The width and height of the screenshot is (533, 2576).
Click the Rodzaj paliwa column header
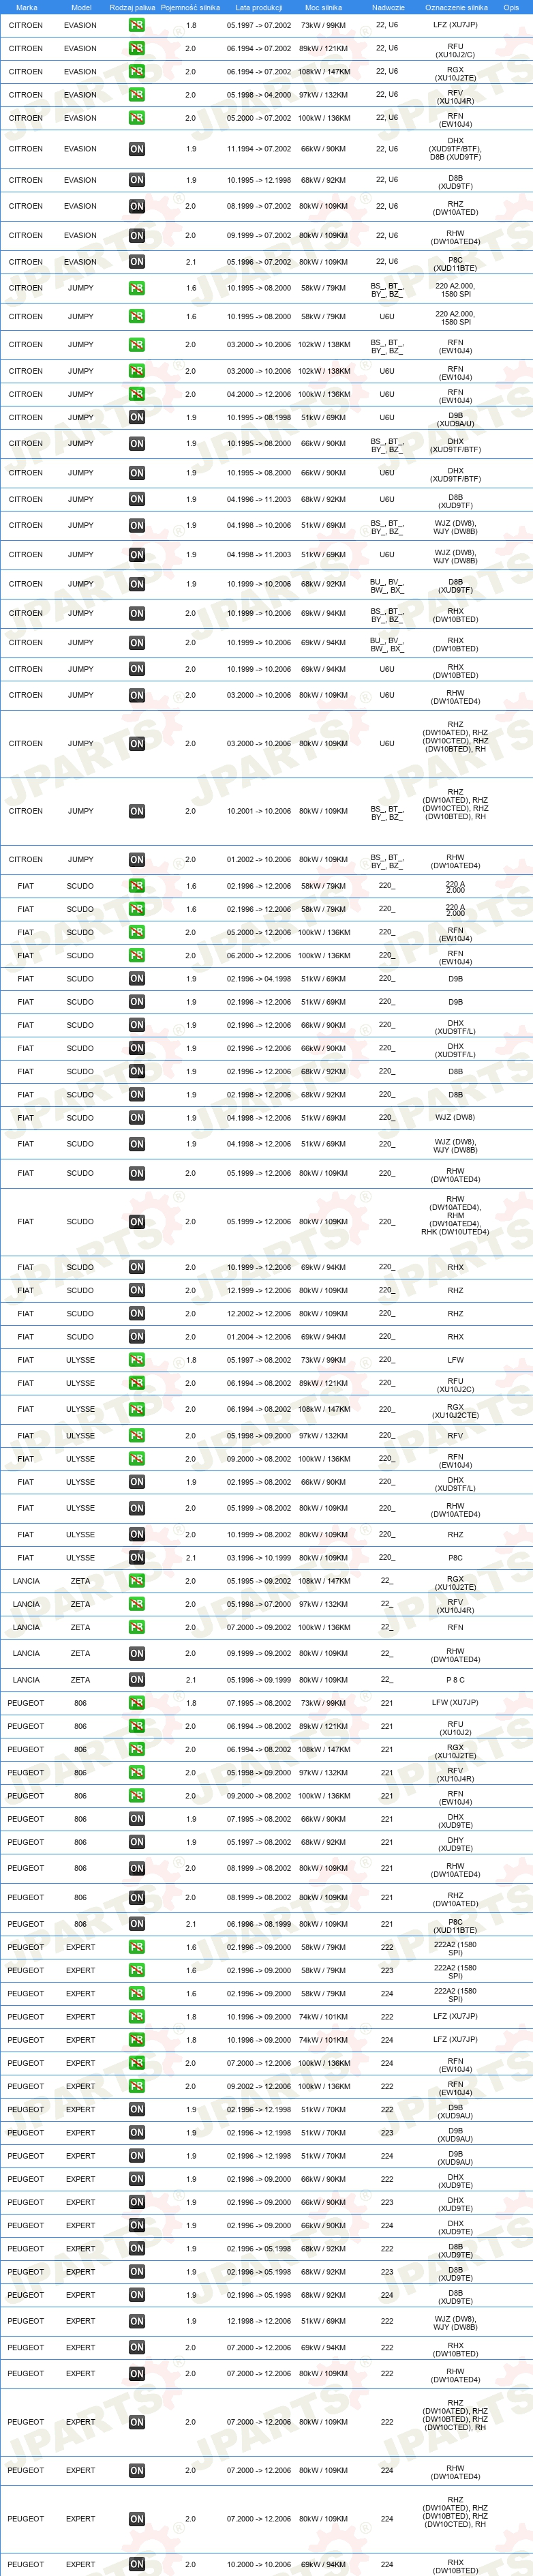(x=132, y=7)
